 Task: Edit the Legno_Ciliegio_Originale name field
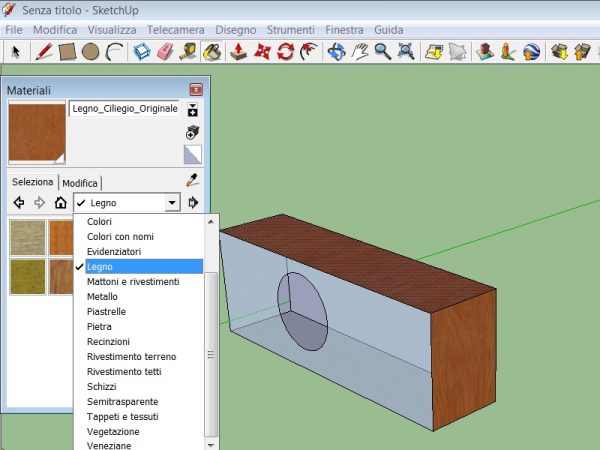[124, 109]
